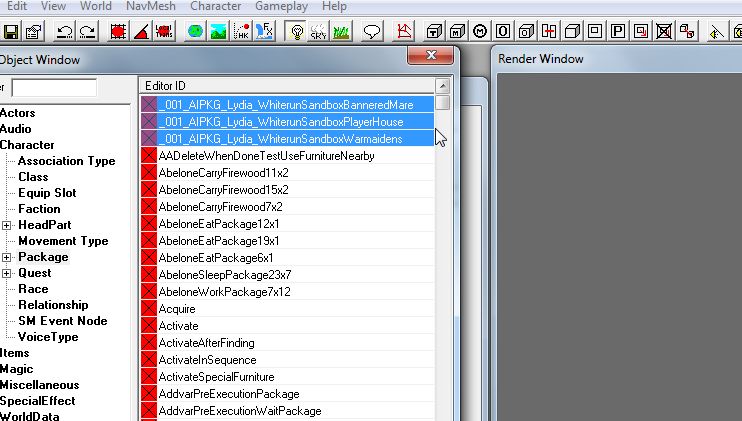The width and height of the screenshot is (742, 421).
Task: Select SM Event Node category
Action: pyautogui.click(x=63, y=321)
